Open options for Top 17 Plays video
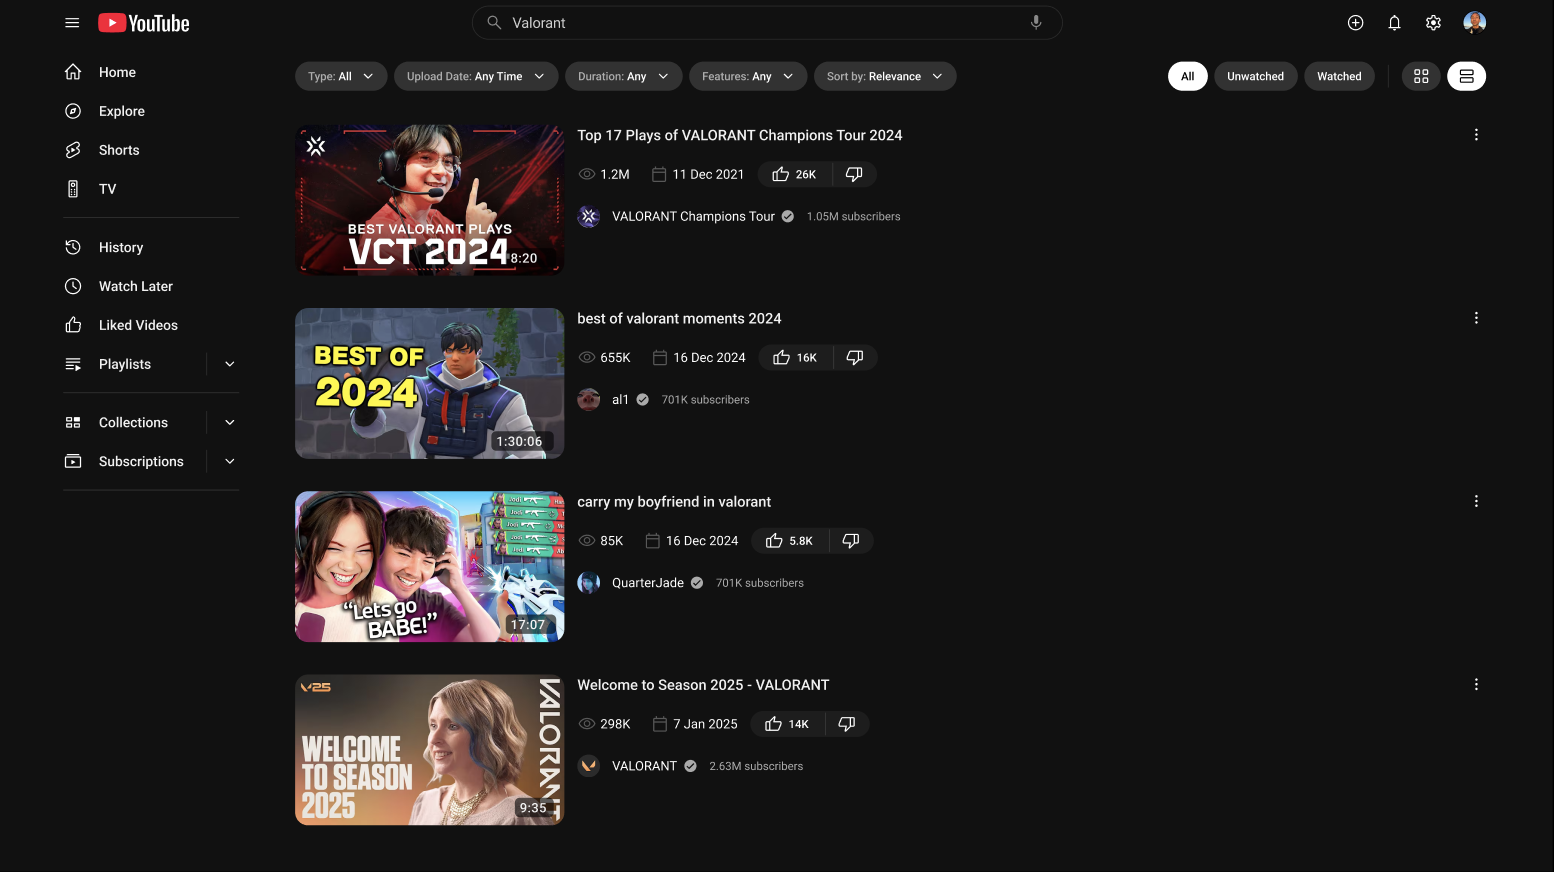The image size is (1554, 872). pos(1476,135)
